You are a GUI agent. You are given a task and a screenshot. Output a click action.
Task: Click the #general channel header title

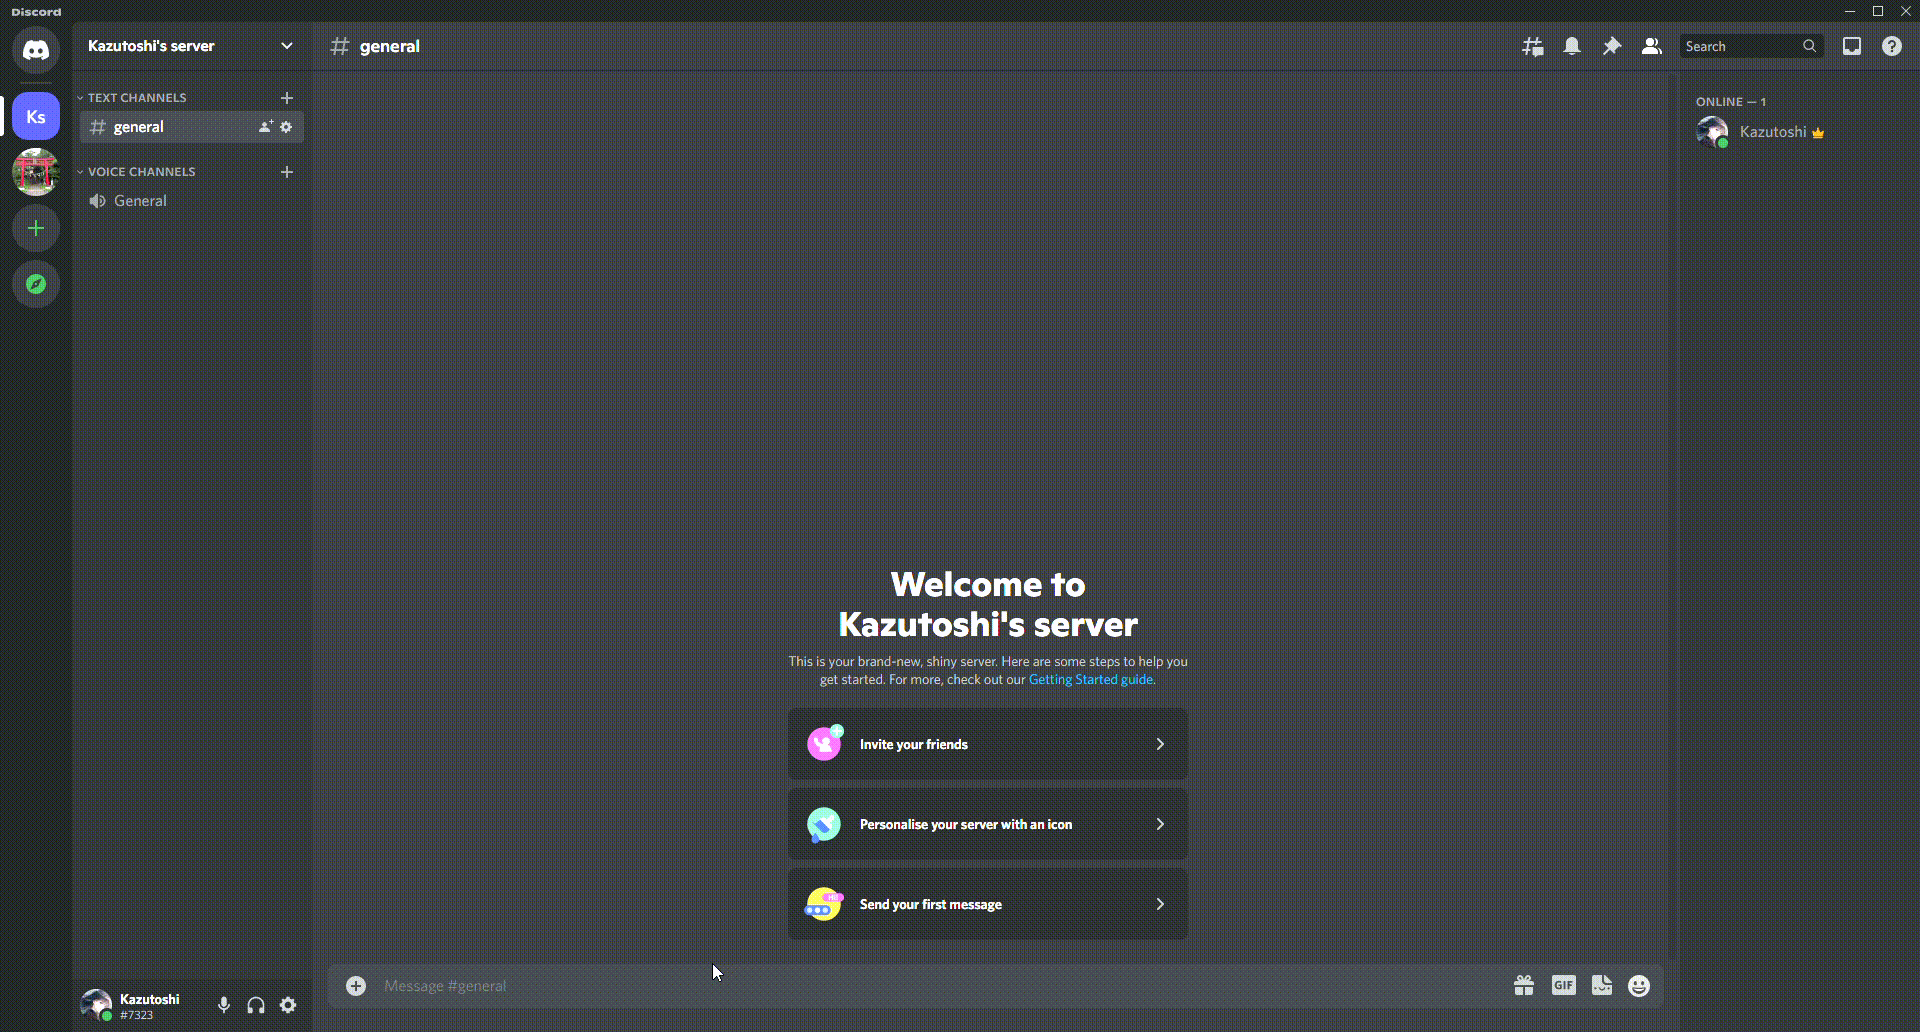390,46
